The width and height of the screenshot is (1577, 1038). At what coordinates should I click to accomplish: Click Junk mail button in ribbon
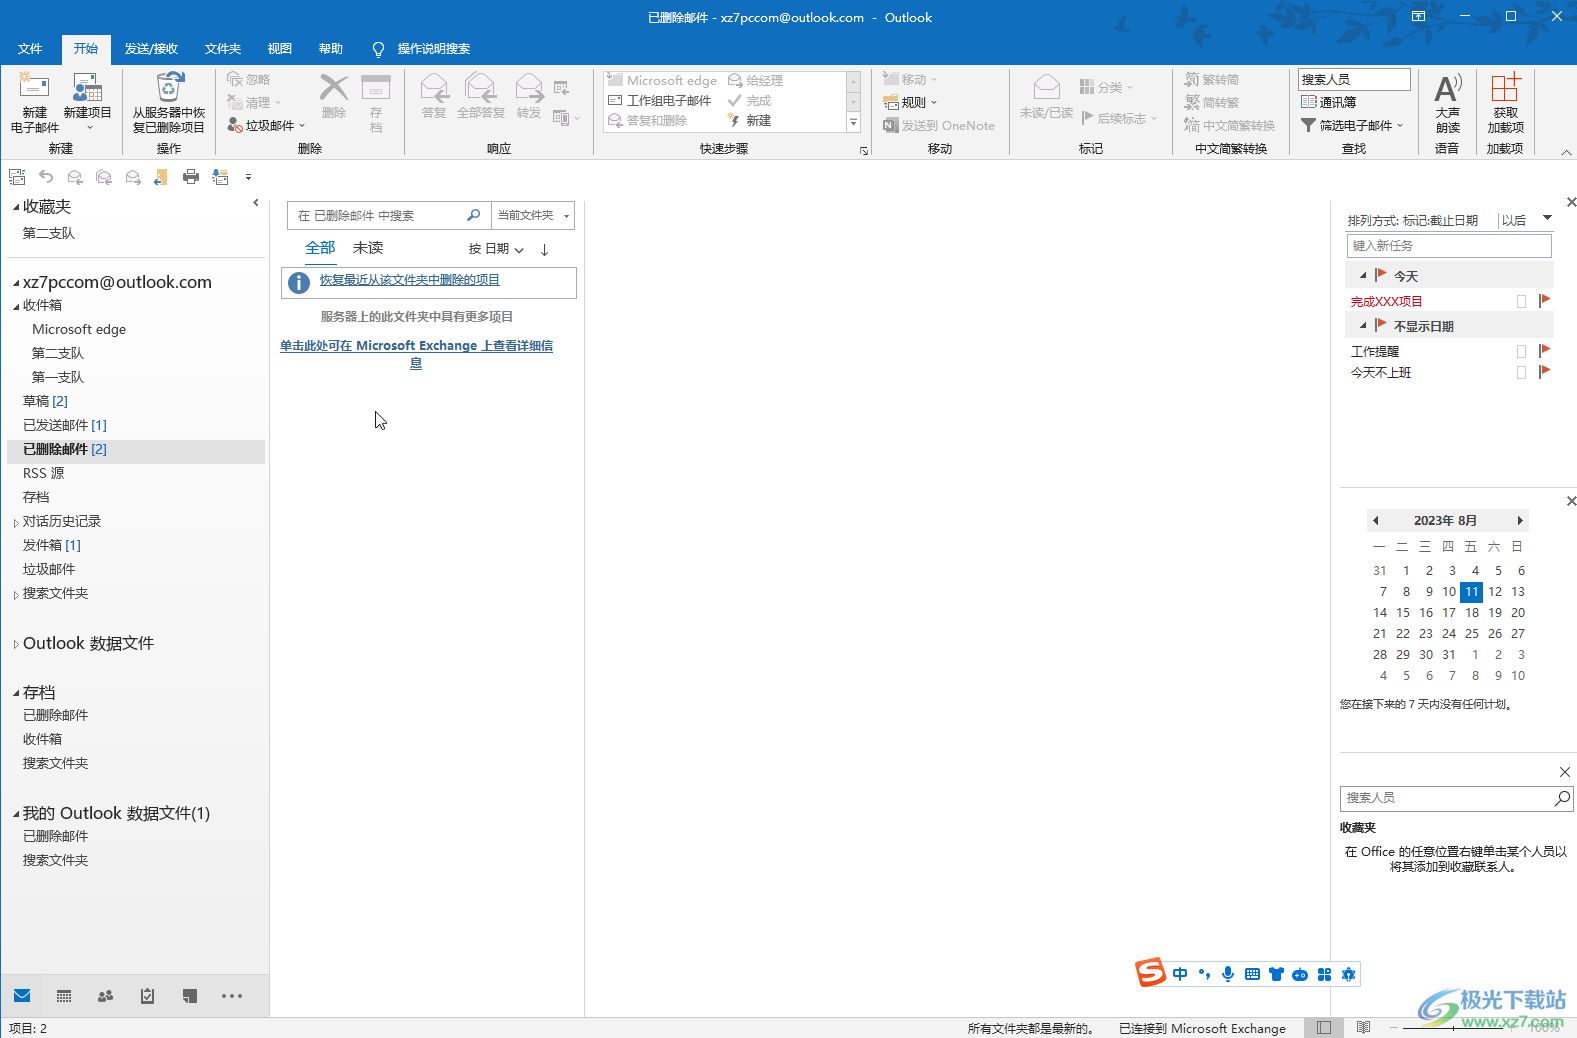(266, 125)
